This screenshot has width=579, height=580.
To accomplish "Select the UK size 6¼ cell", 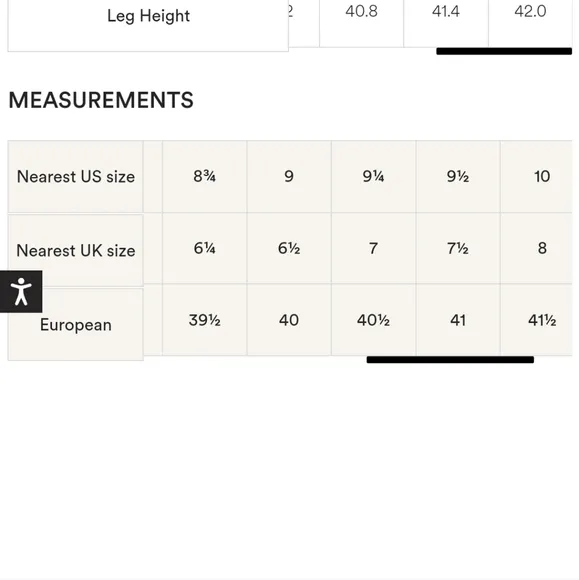I will [x=205, y=248].
